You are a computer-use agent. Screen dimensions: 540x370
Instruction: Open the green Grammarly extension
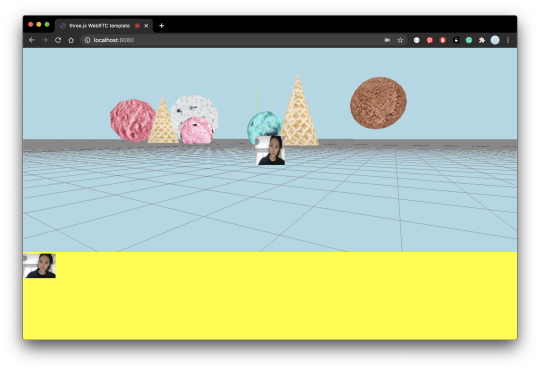(469, 40)
